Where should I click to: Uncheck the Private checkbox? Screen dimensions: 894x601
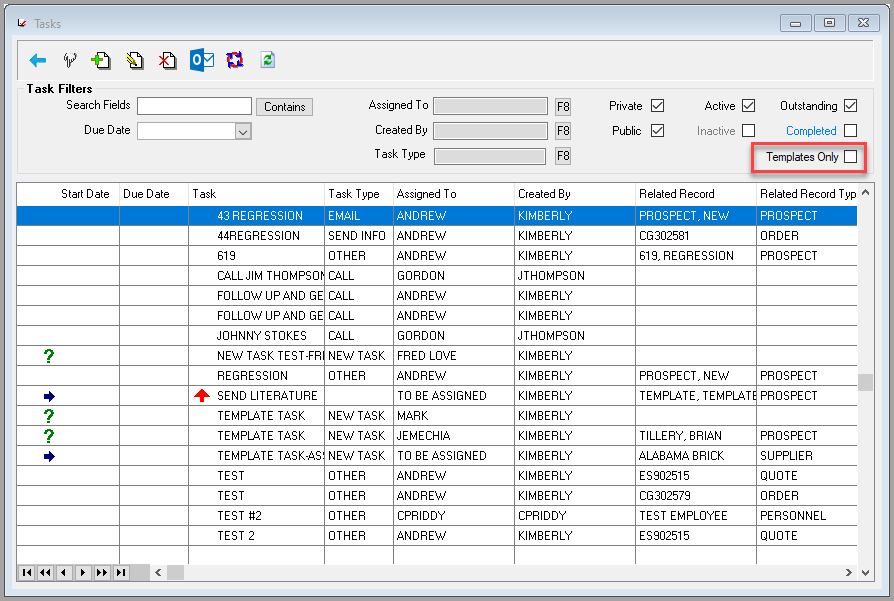point(658,105)
